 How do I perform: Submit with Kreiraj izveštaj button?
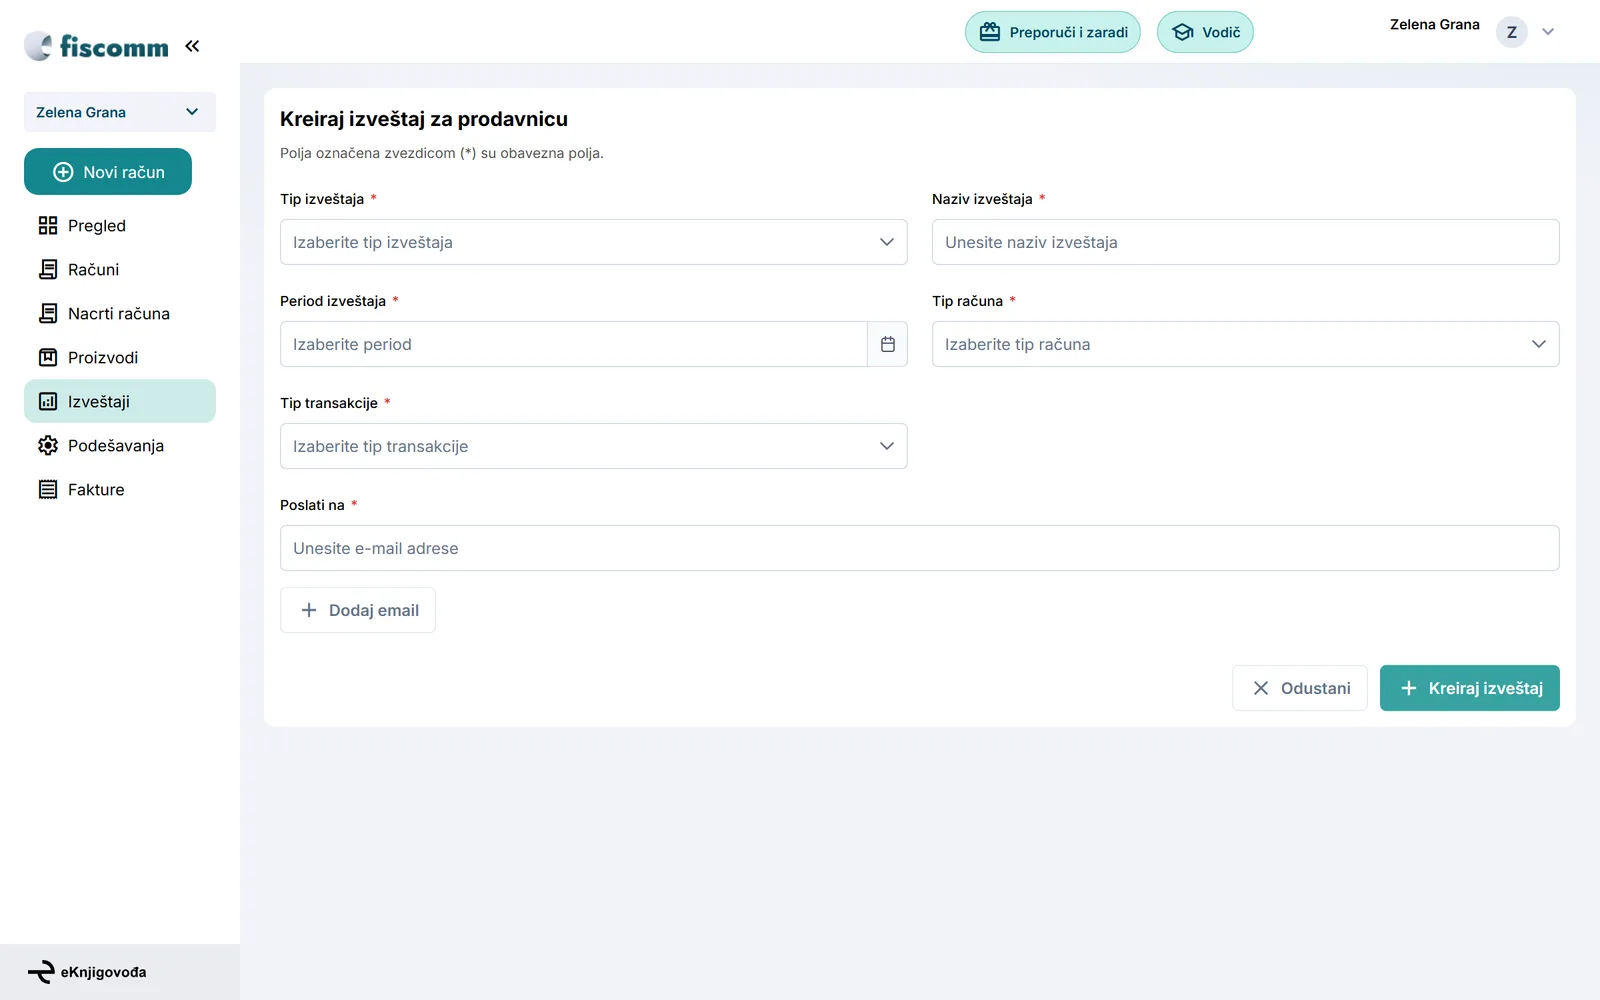tap(1470, 688)
